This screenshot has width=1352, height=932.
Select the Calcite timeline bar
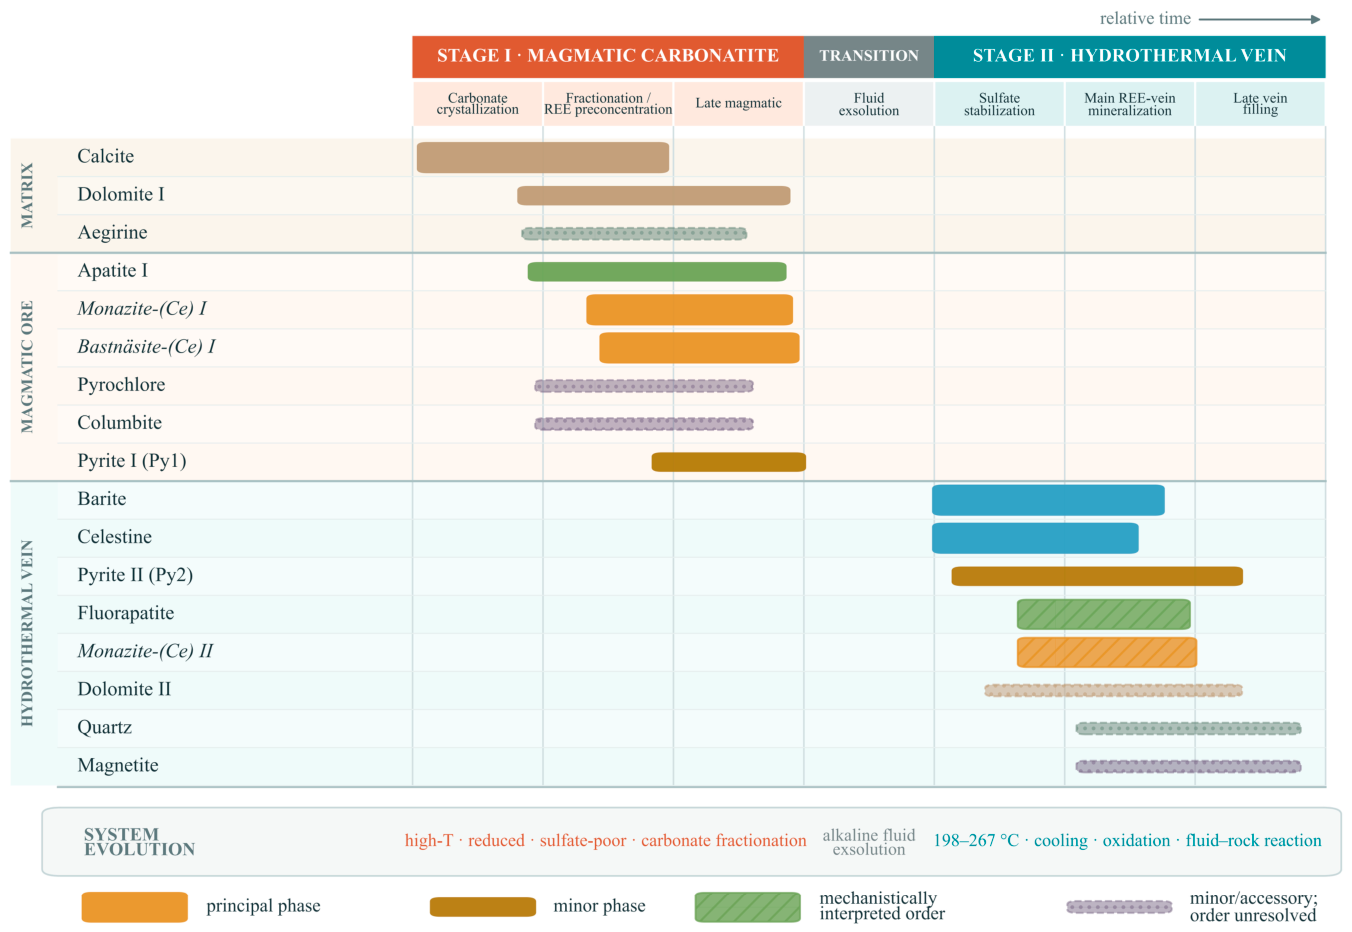(543, 158)
